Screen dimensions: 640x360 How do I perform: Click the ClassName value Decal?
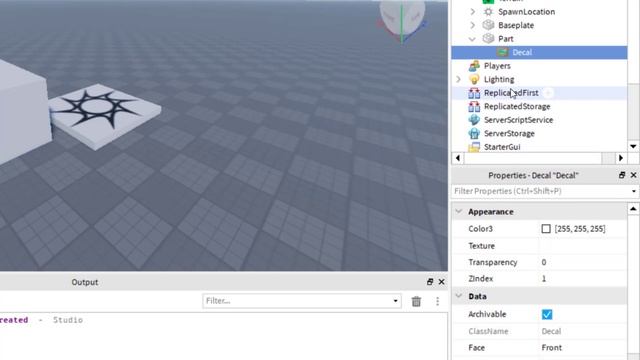point(551,331)
